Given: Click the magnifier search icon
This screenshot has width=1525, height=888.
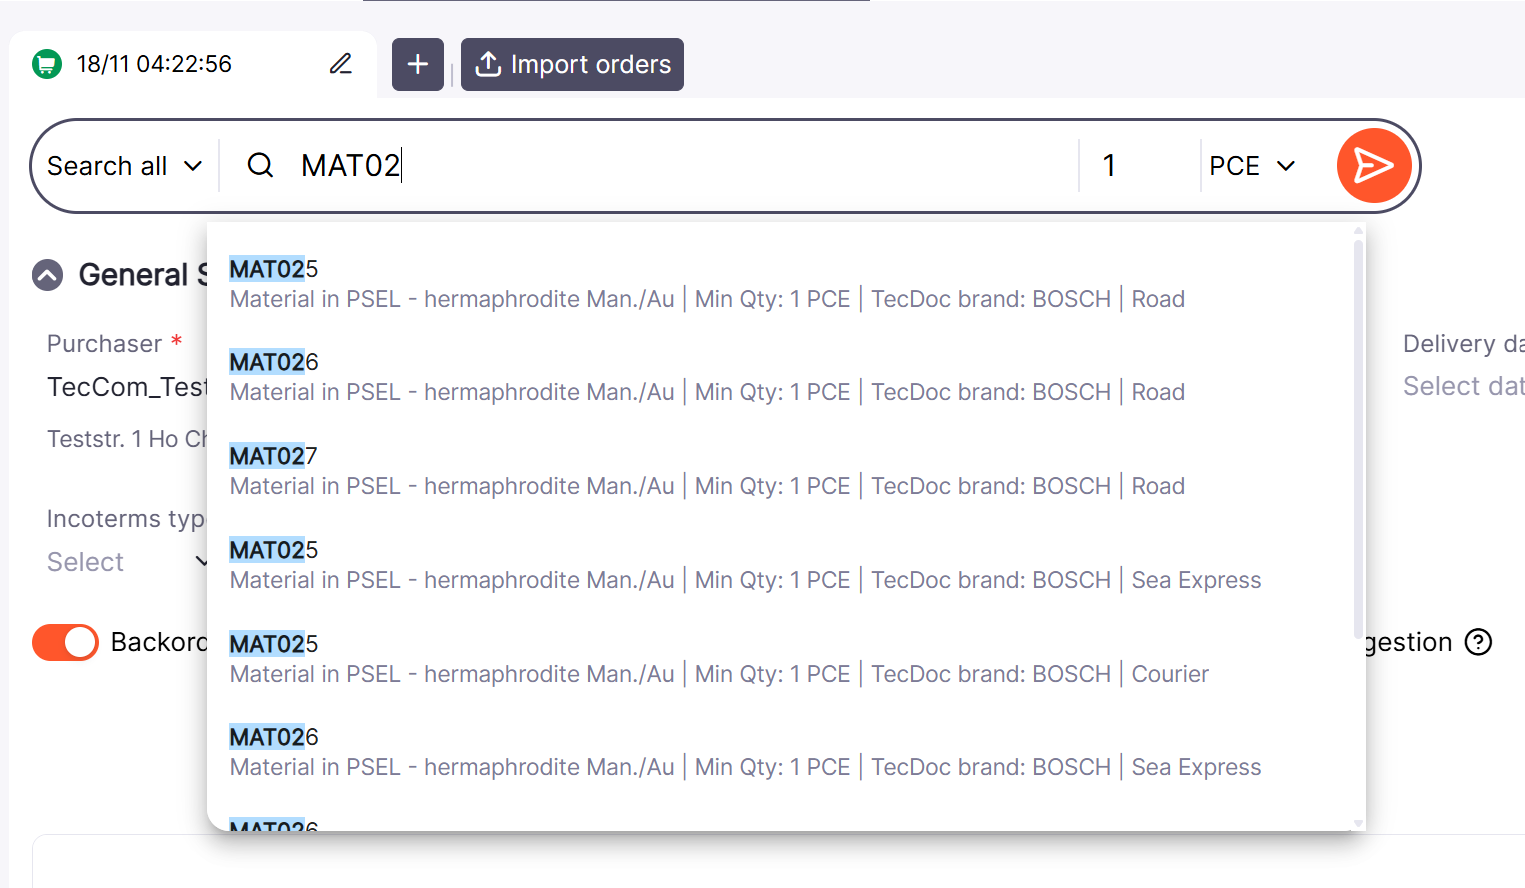Looking at the screenshot, I should coord(260,165).
